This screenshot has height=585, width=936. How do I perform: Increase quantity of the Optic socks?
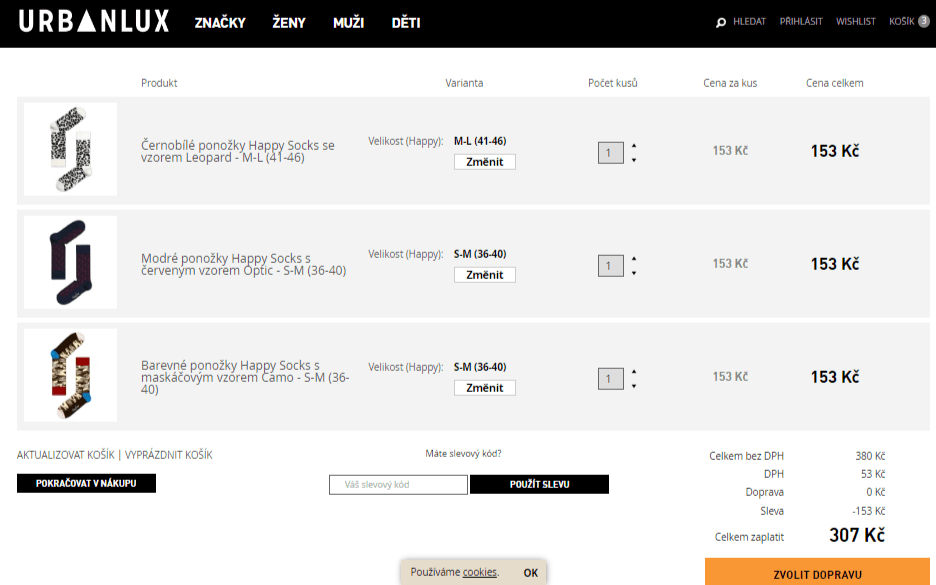(x=634, y=258)
